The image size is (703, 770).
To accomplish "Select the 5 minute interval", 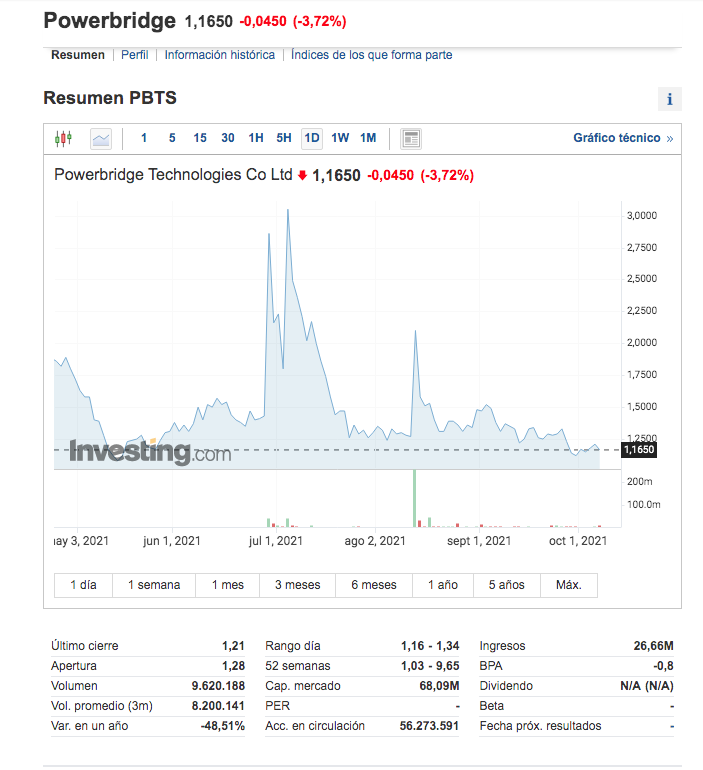I will click(x=172, y=138).
